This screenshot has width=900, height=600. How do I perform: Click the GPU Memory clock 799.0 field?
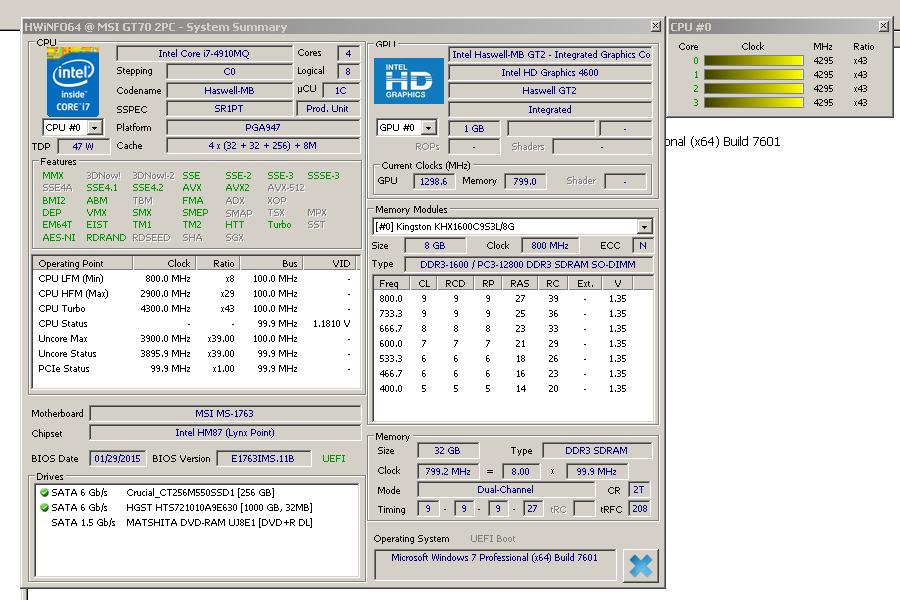point(525,181)
